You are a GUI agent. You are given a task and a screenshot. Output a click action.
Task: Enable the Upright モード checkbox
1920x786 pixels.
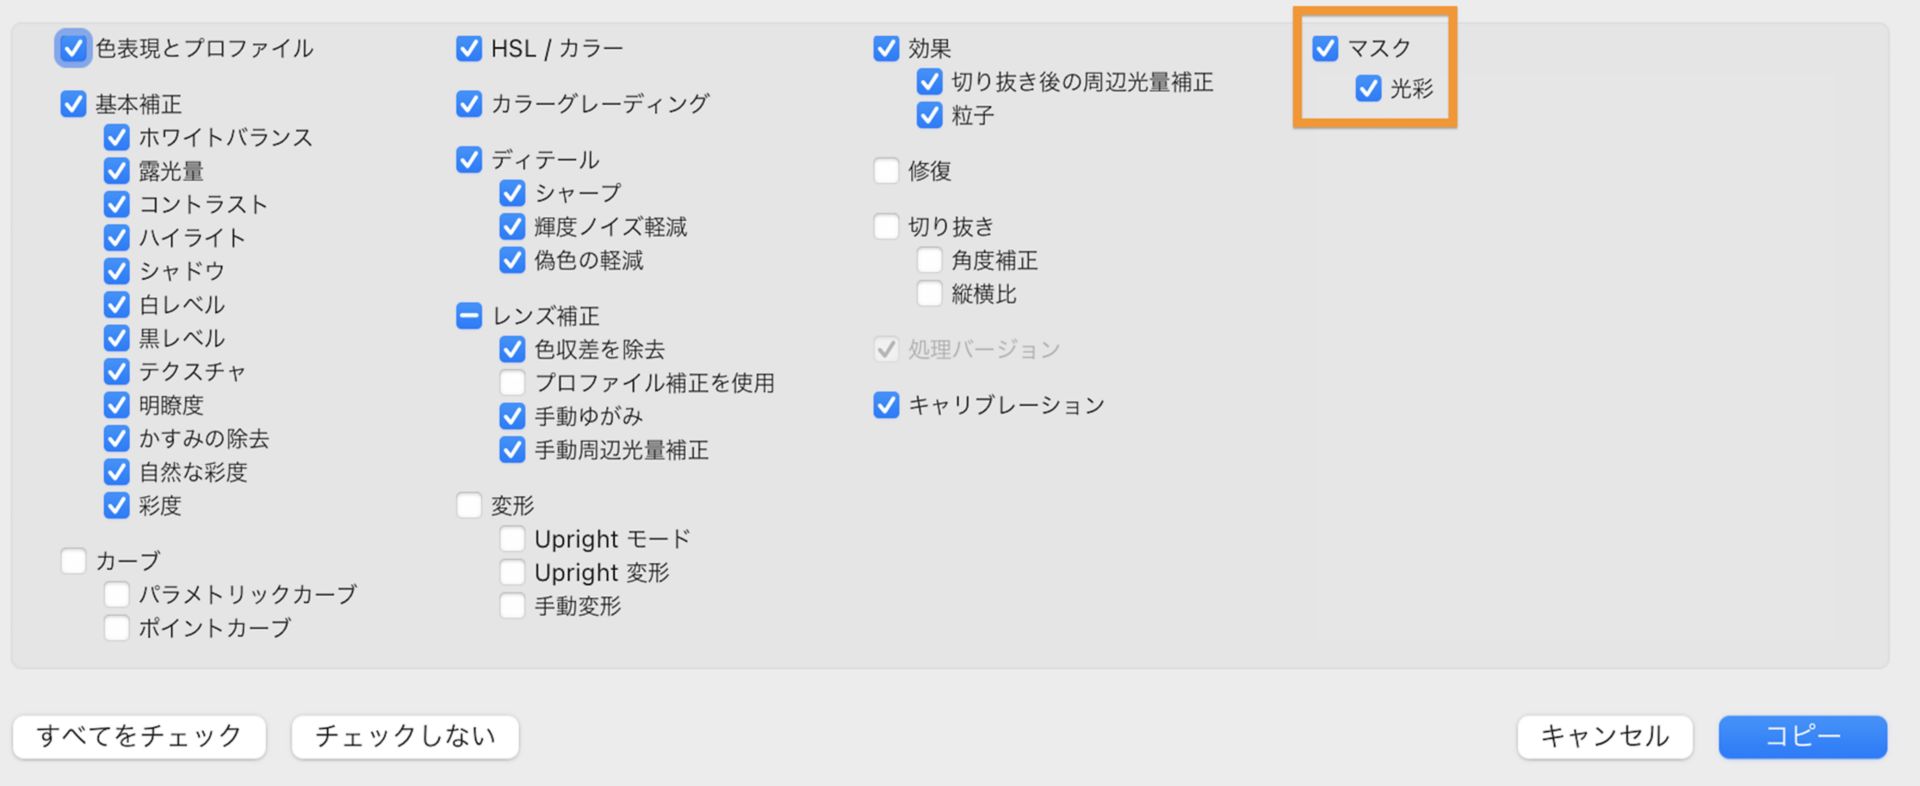(512, 538)
